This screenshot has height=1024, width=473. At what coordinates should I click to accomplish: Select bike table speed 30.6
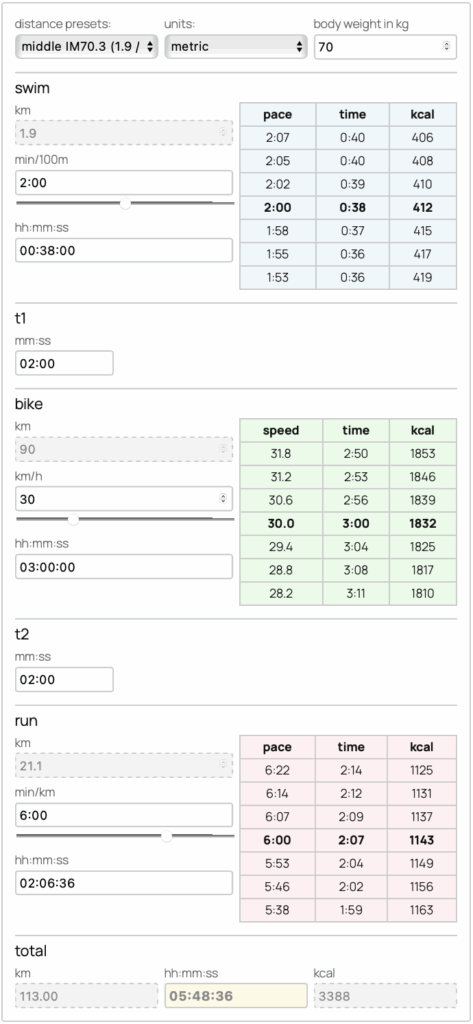[x=280, y=500]
